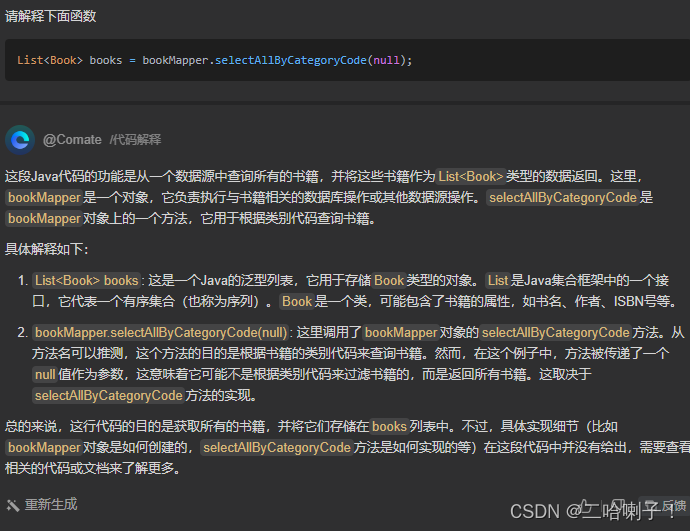This screenshot has width=690, height=531.
Task: Click the List<Book> books chip in item 1
Action: tap(87, 281)
